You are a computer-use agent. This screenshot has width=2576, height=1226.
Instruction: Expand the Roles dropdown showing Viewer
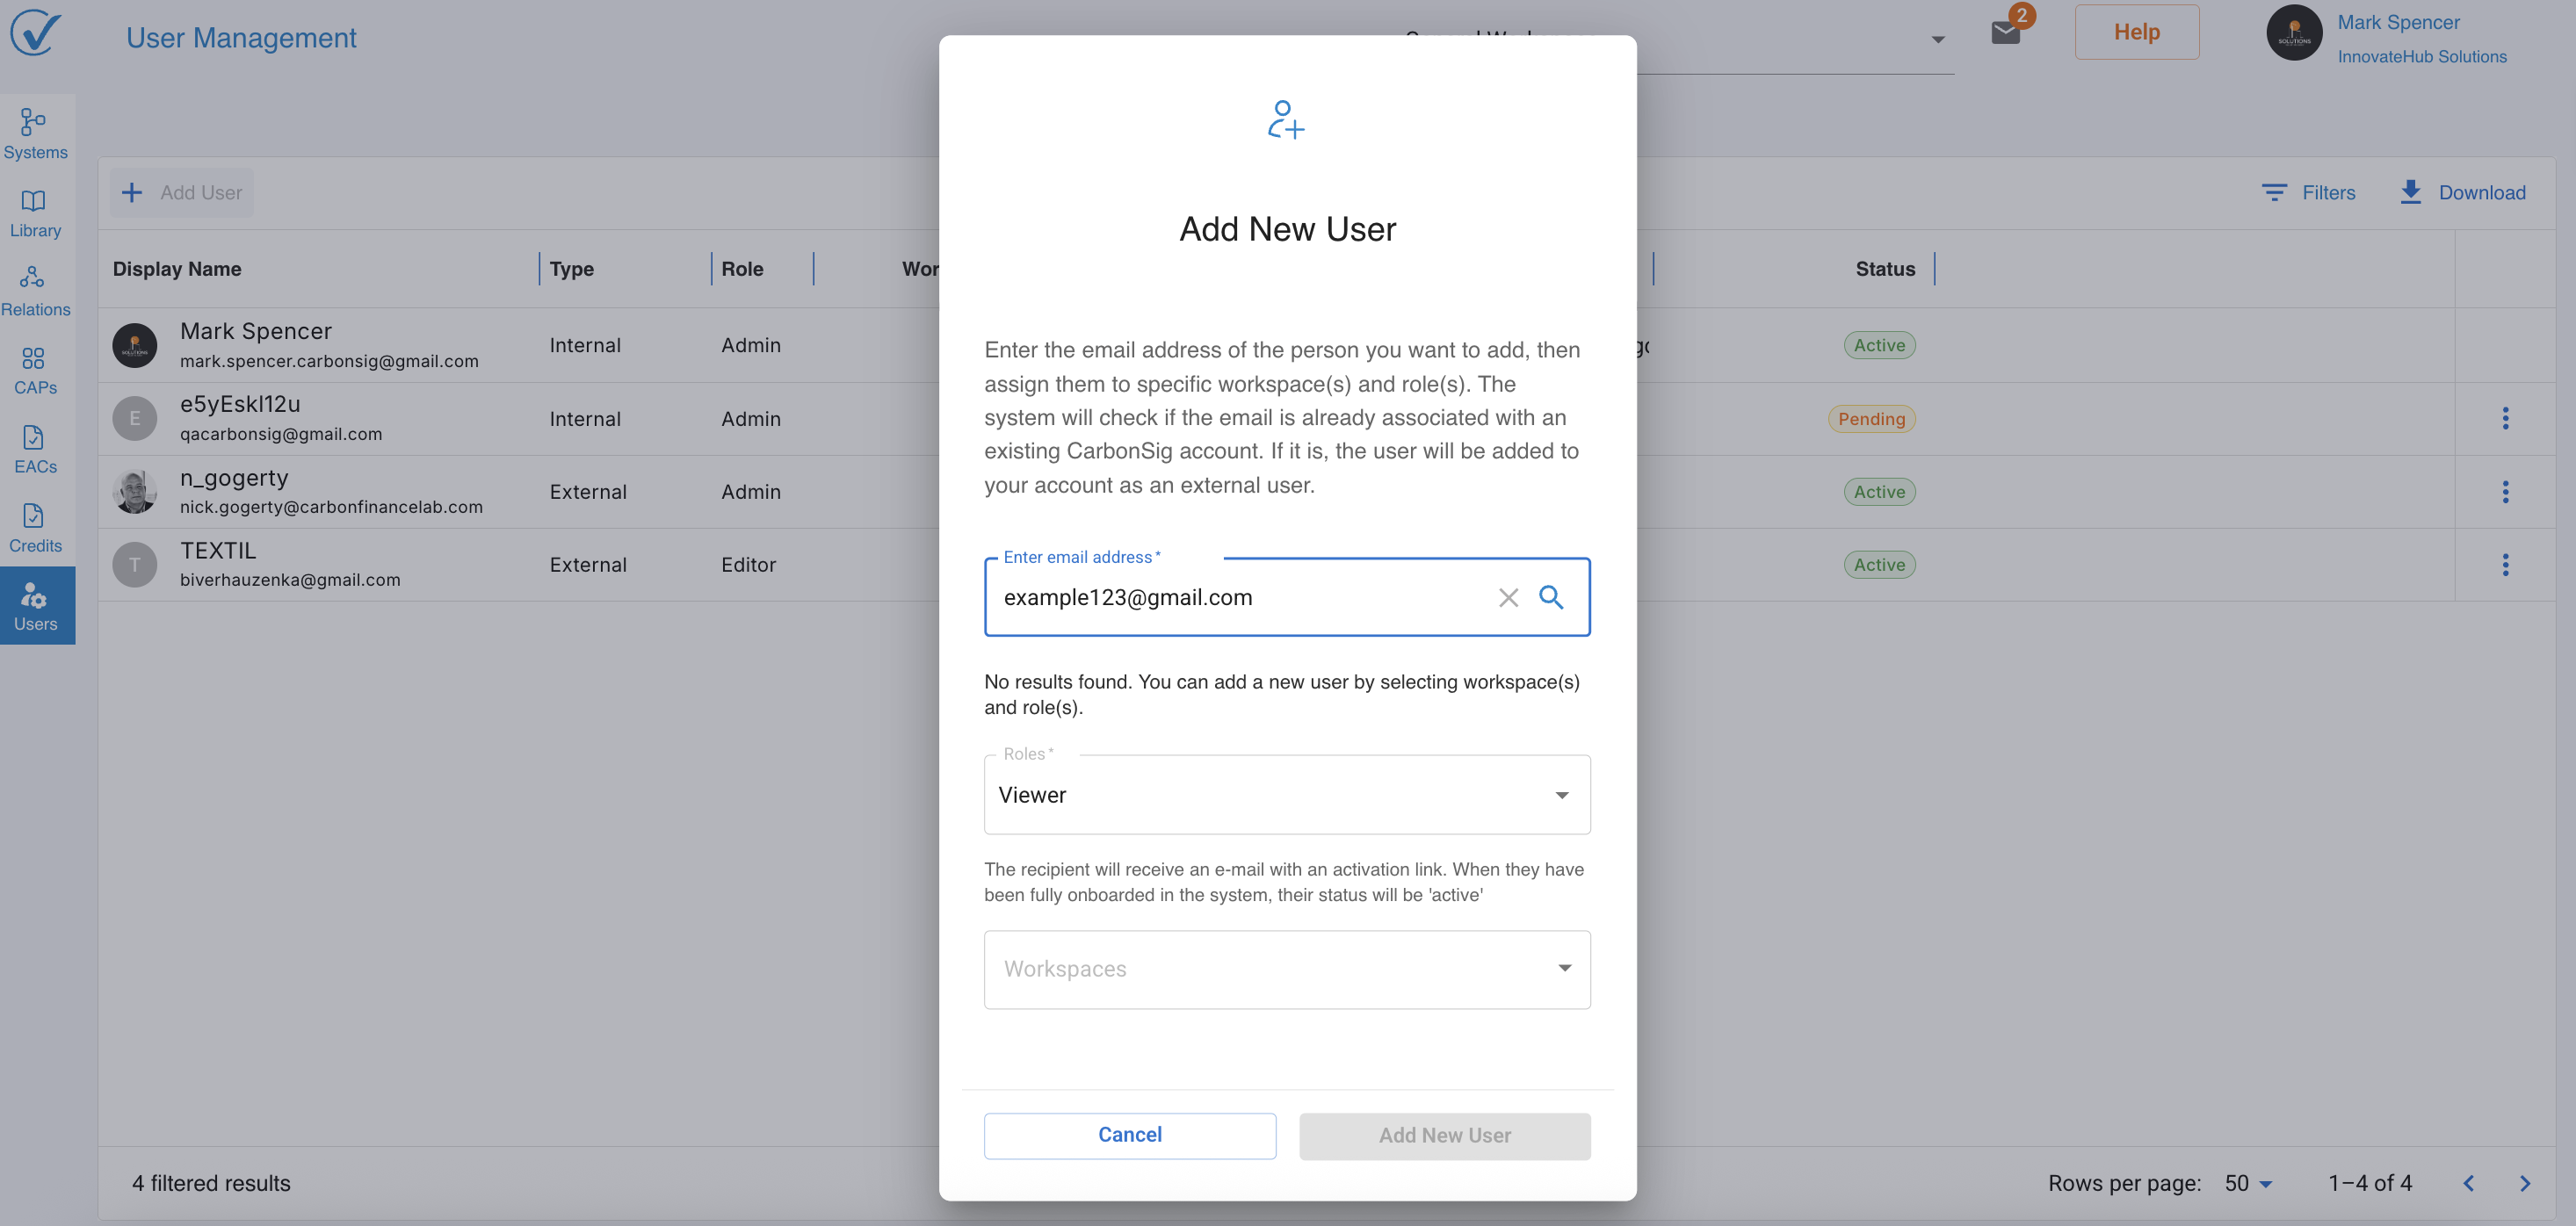[1286, 795]
